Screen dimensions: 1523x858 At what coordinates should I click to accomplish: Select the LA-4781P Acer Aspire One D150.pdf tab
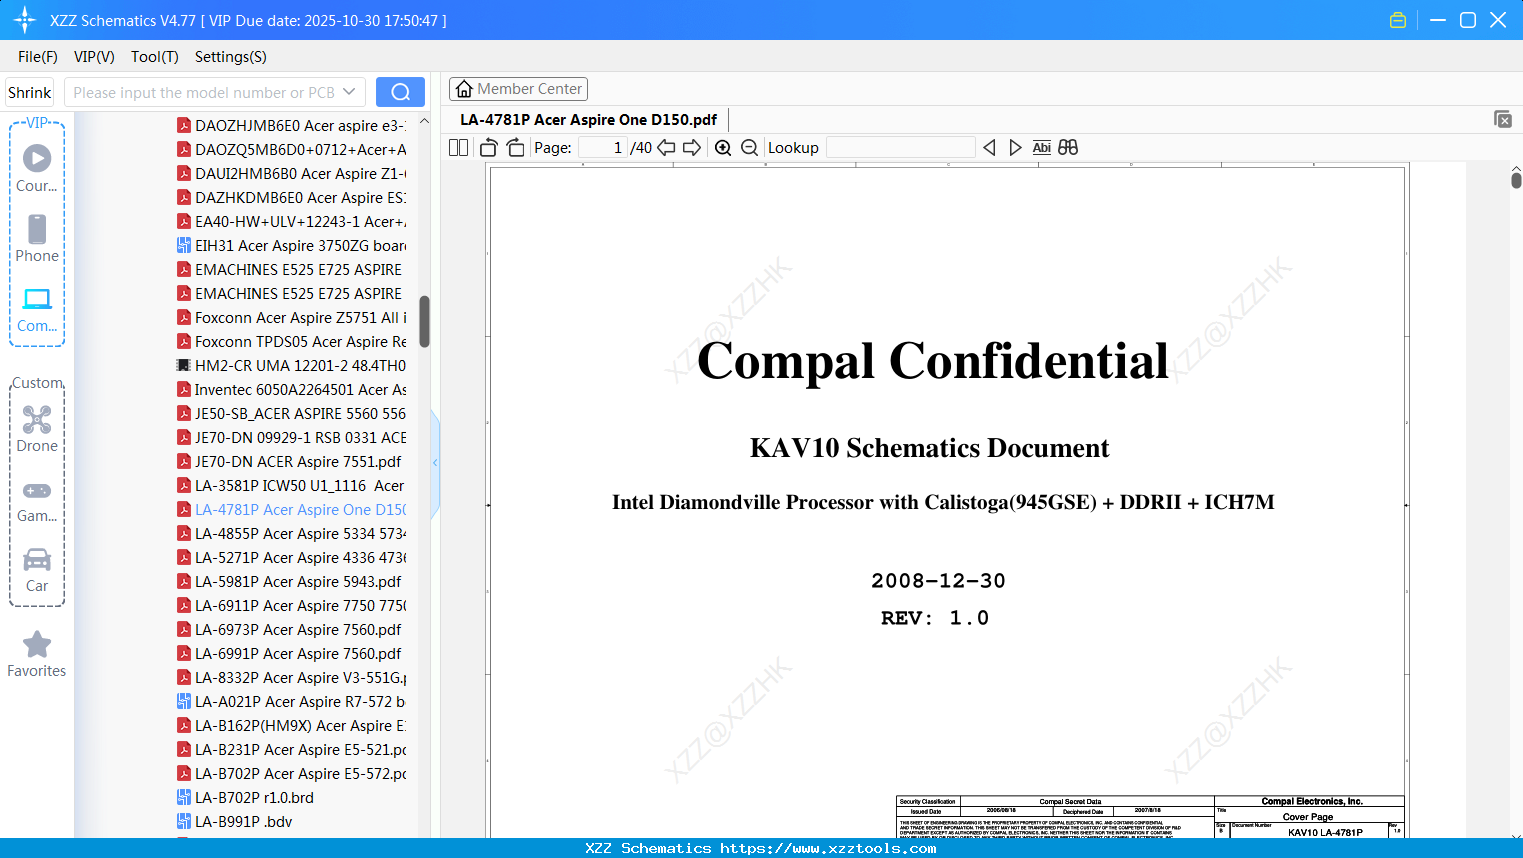coord(588,120)
